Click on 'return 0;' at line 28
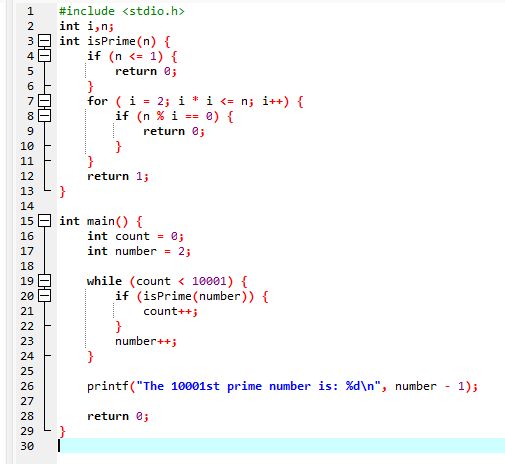The image size is (505, 464). 118,416
